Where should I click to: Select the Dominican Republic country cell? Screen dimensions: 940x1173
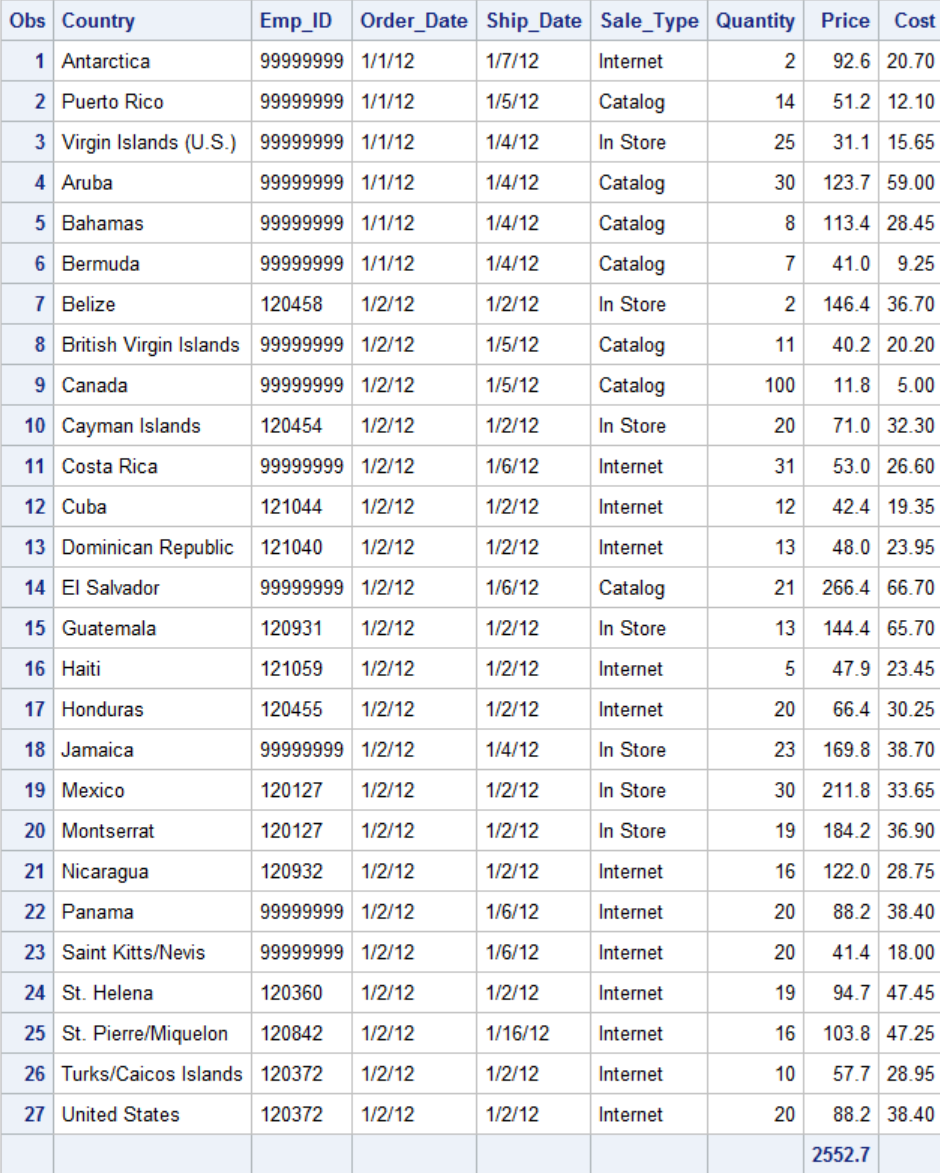pyautogui.click(x=147, y=548)
